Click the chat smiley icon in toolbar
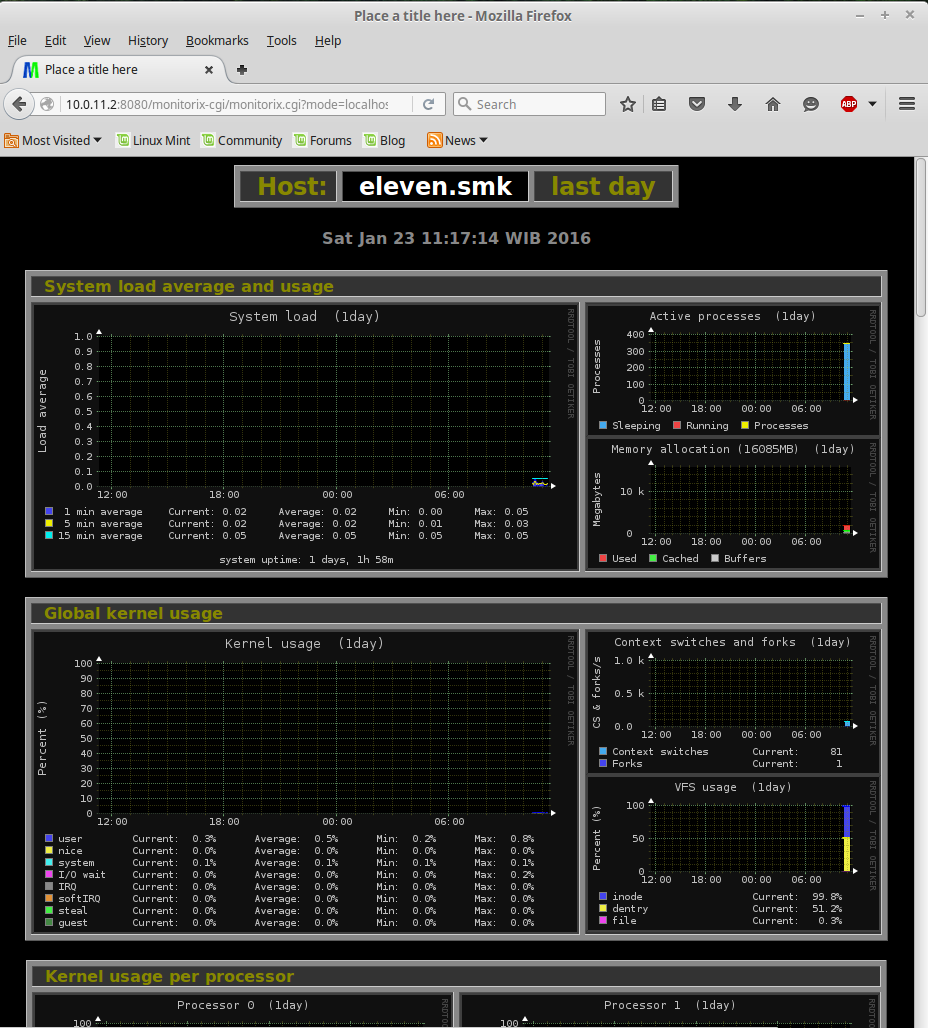The image size is (928, 1028). click(x=811, y=104)
